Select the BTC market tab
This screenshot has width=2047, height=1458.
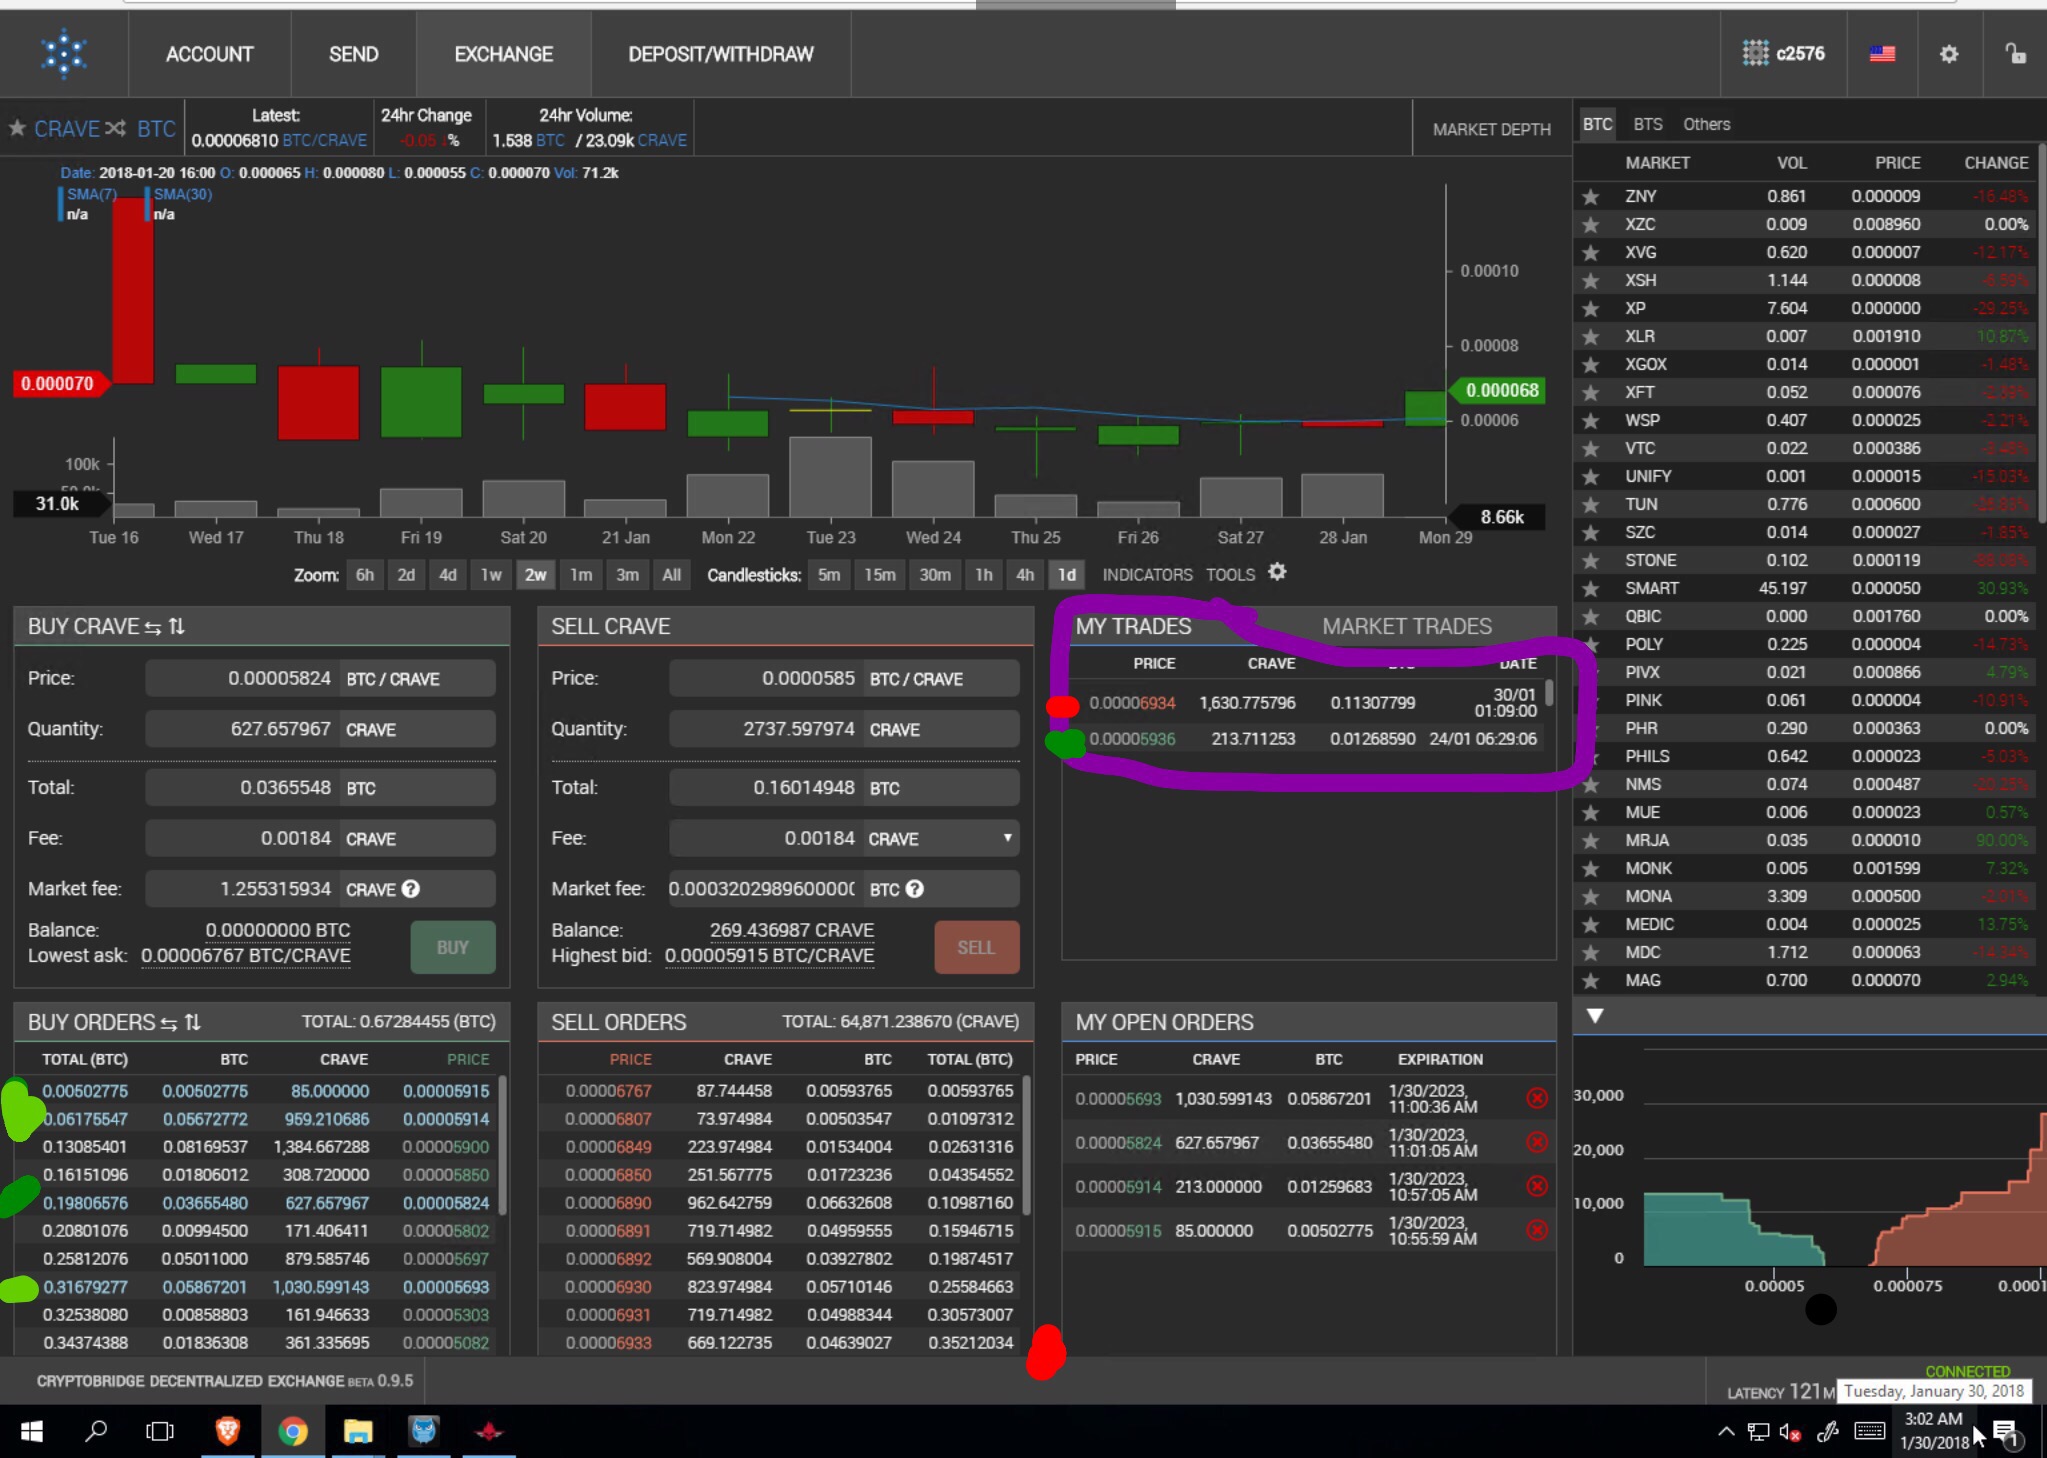point(1597,125)
